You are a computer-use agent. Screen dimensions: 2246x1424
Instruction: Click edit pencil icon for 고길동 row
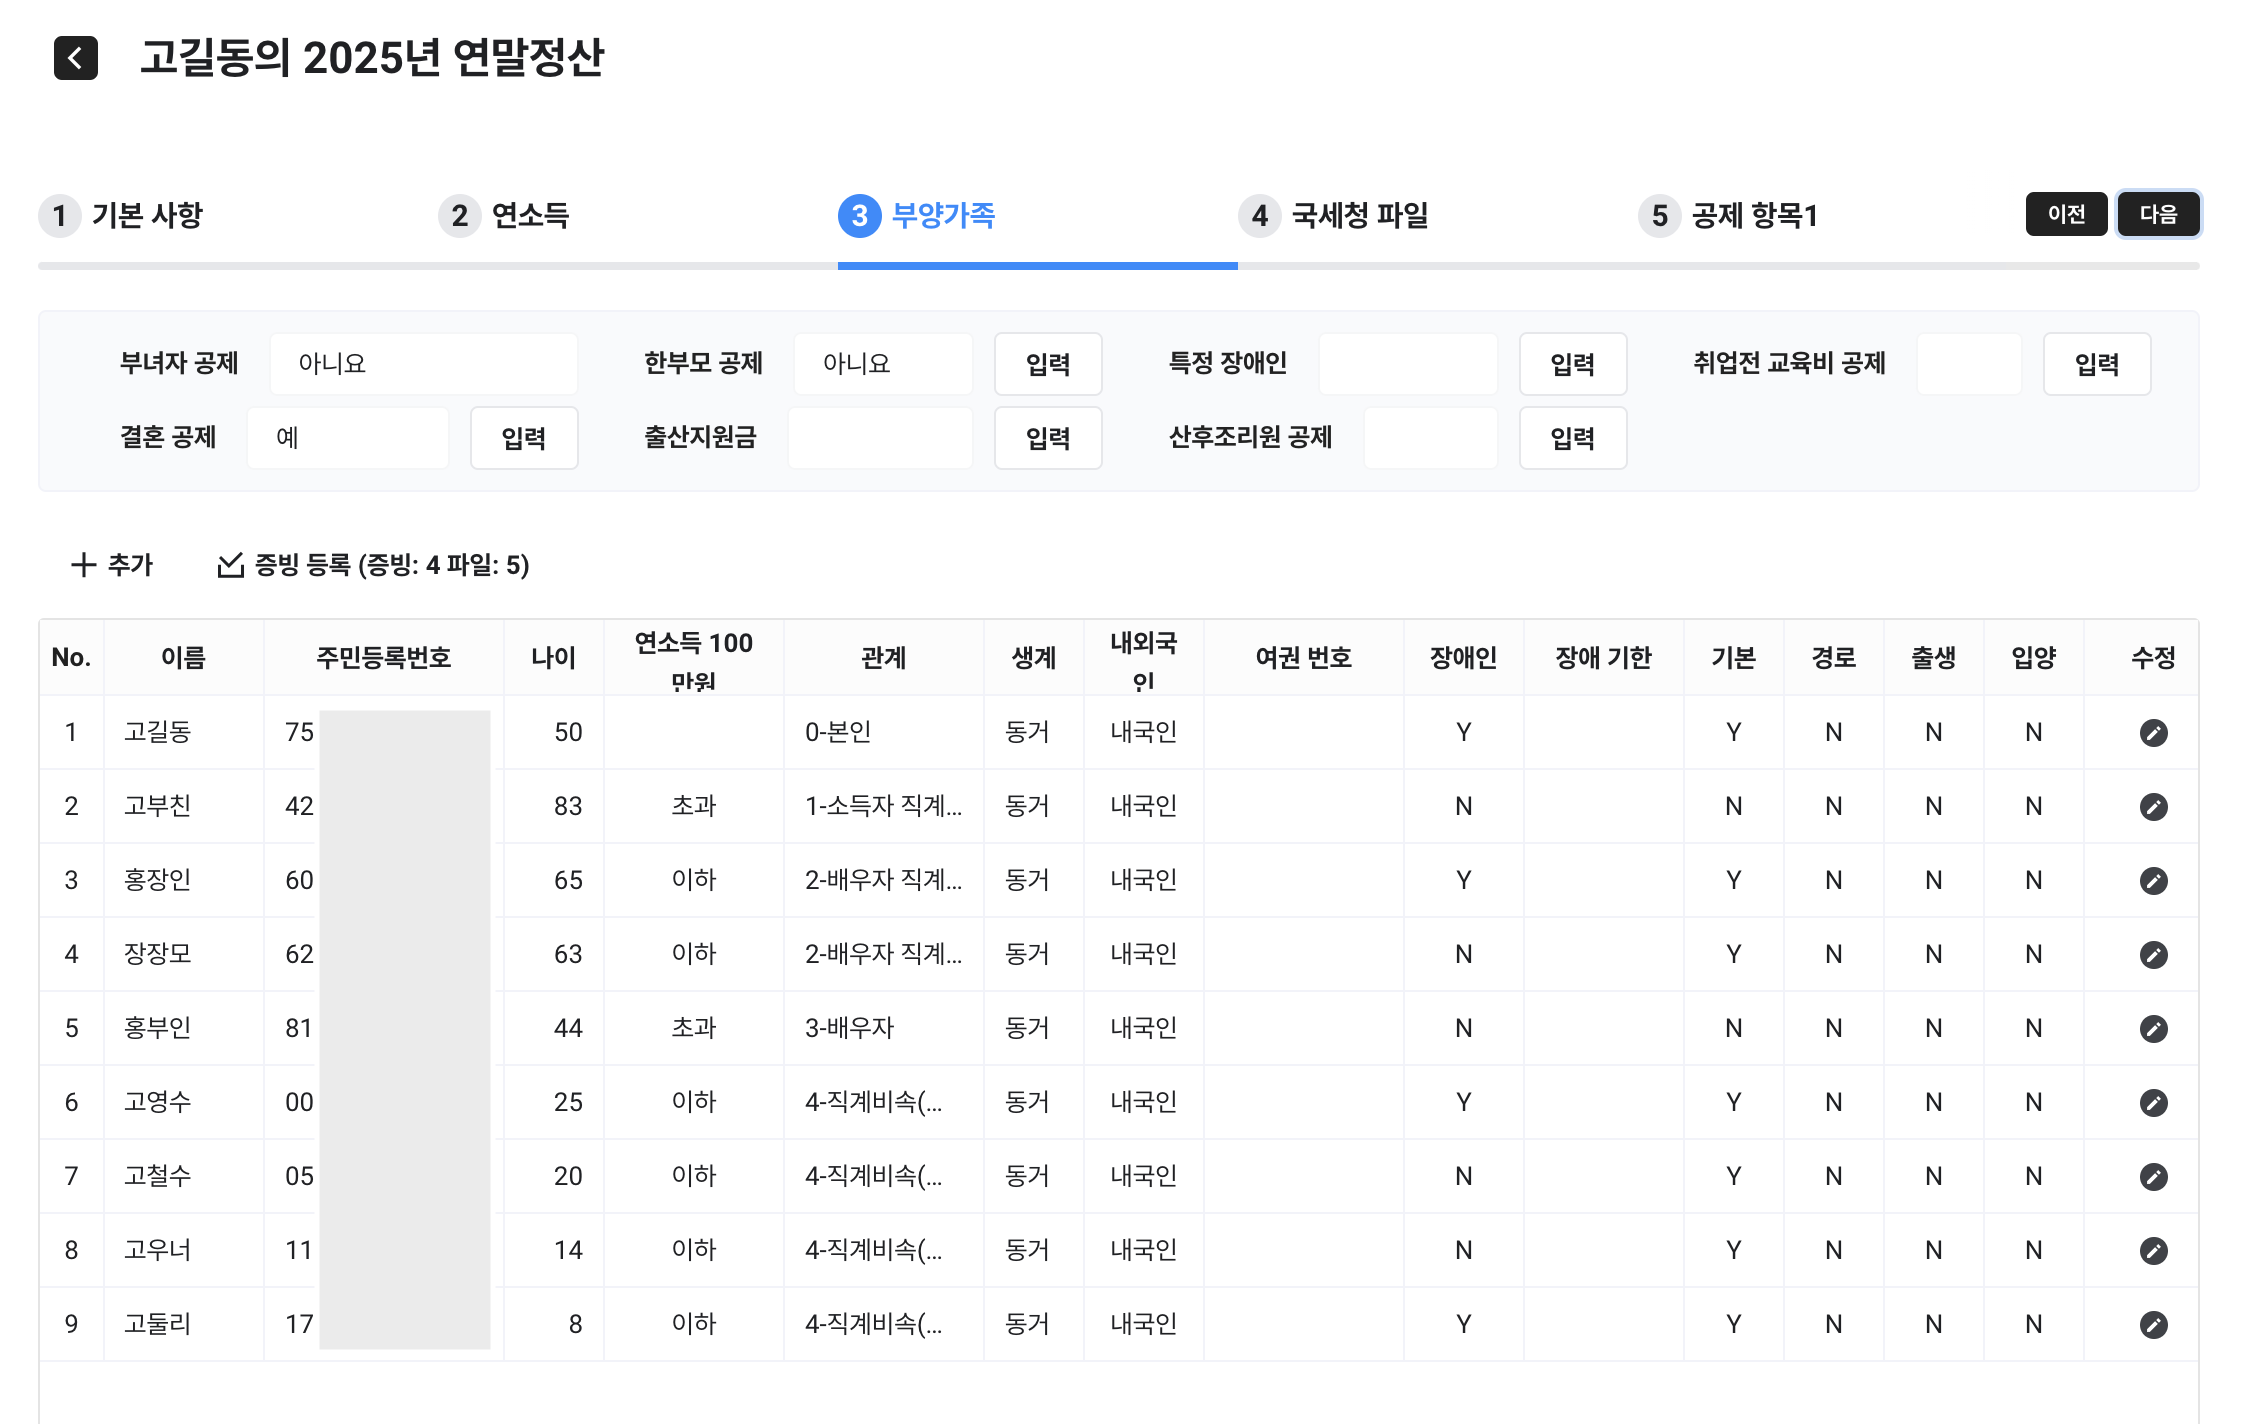click(2153, 733)
